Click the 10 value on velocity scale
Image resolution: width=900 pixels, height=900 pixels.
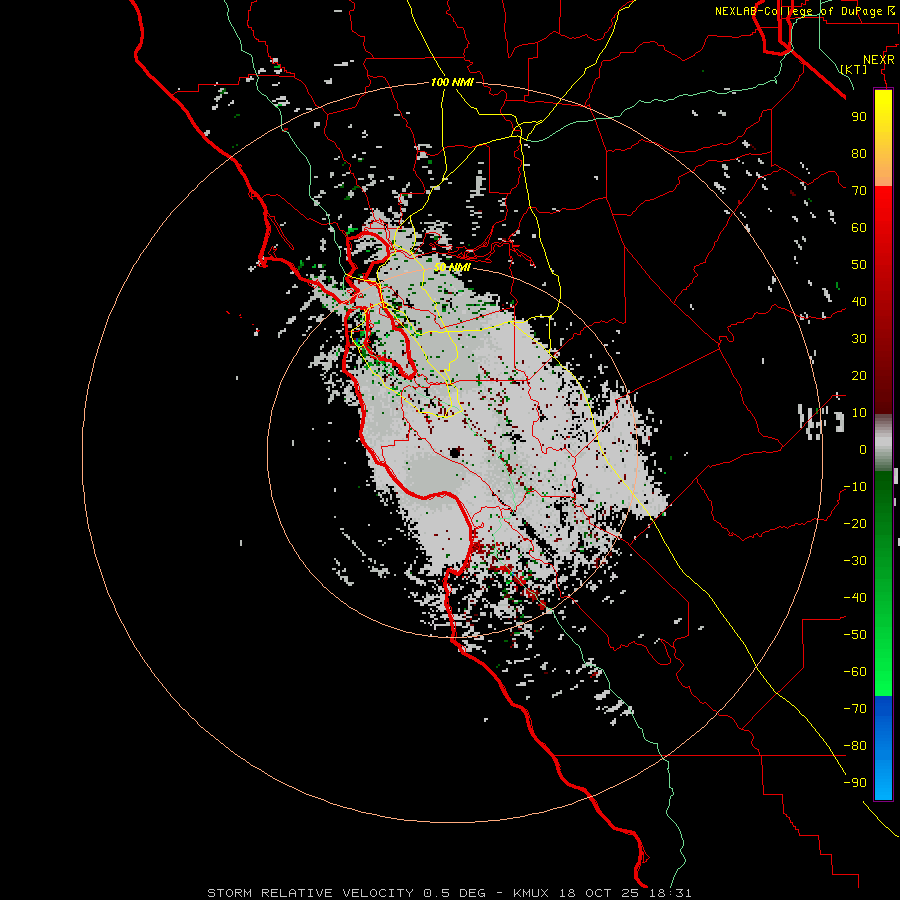pos(859,413)
